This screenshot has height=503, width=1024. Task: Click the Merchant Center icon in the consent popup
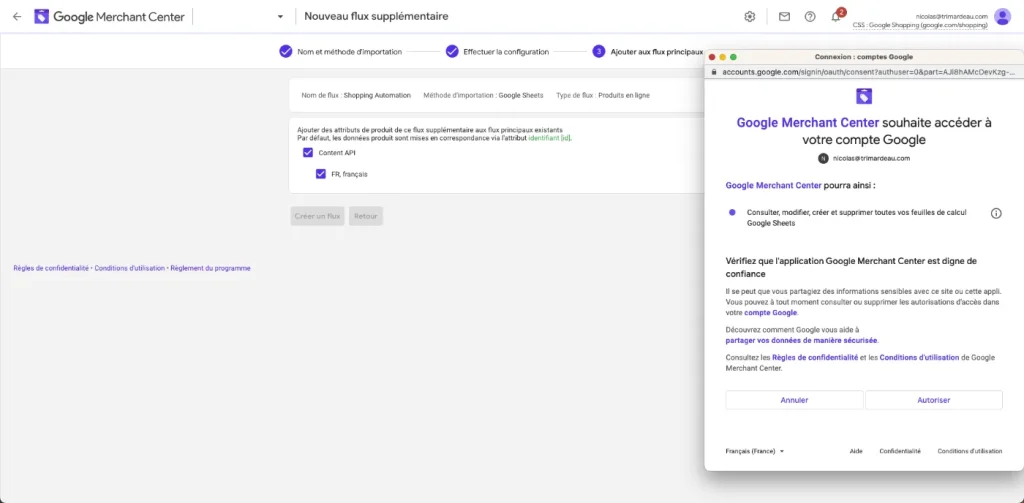(863, 96)
